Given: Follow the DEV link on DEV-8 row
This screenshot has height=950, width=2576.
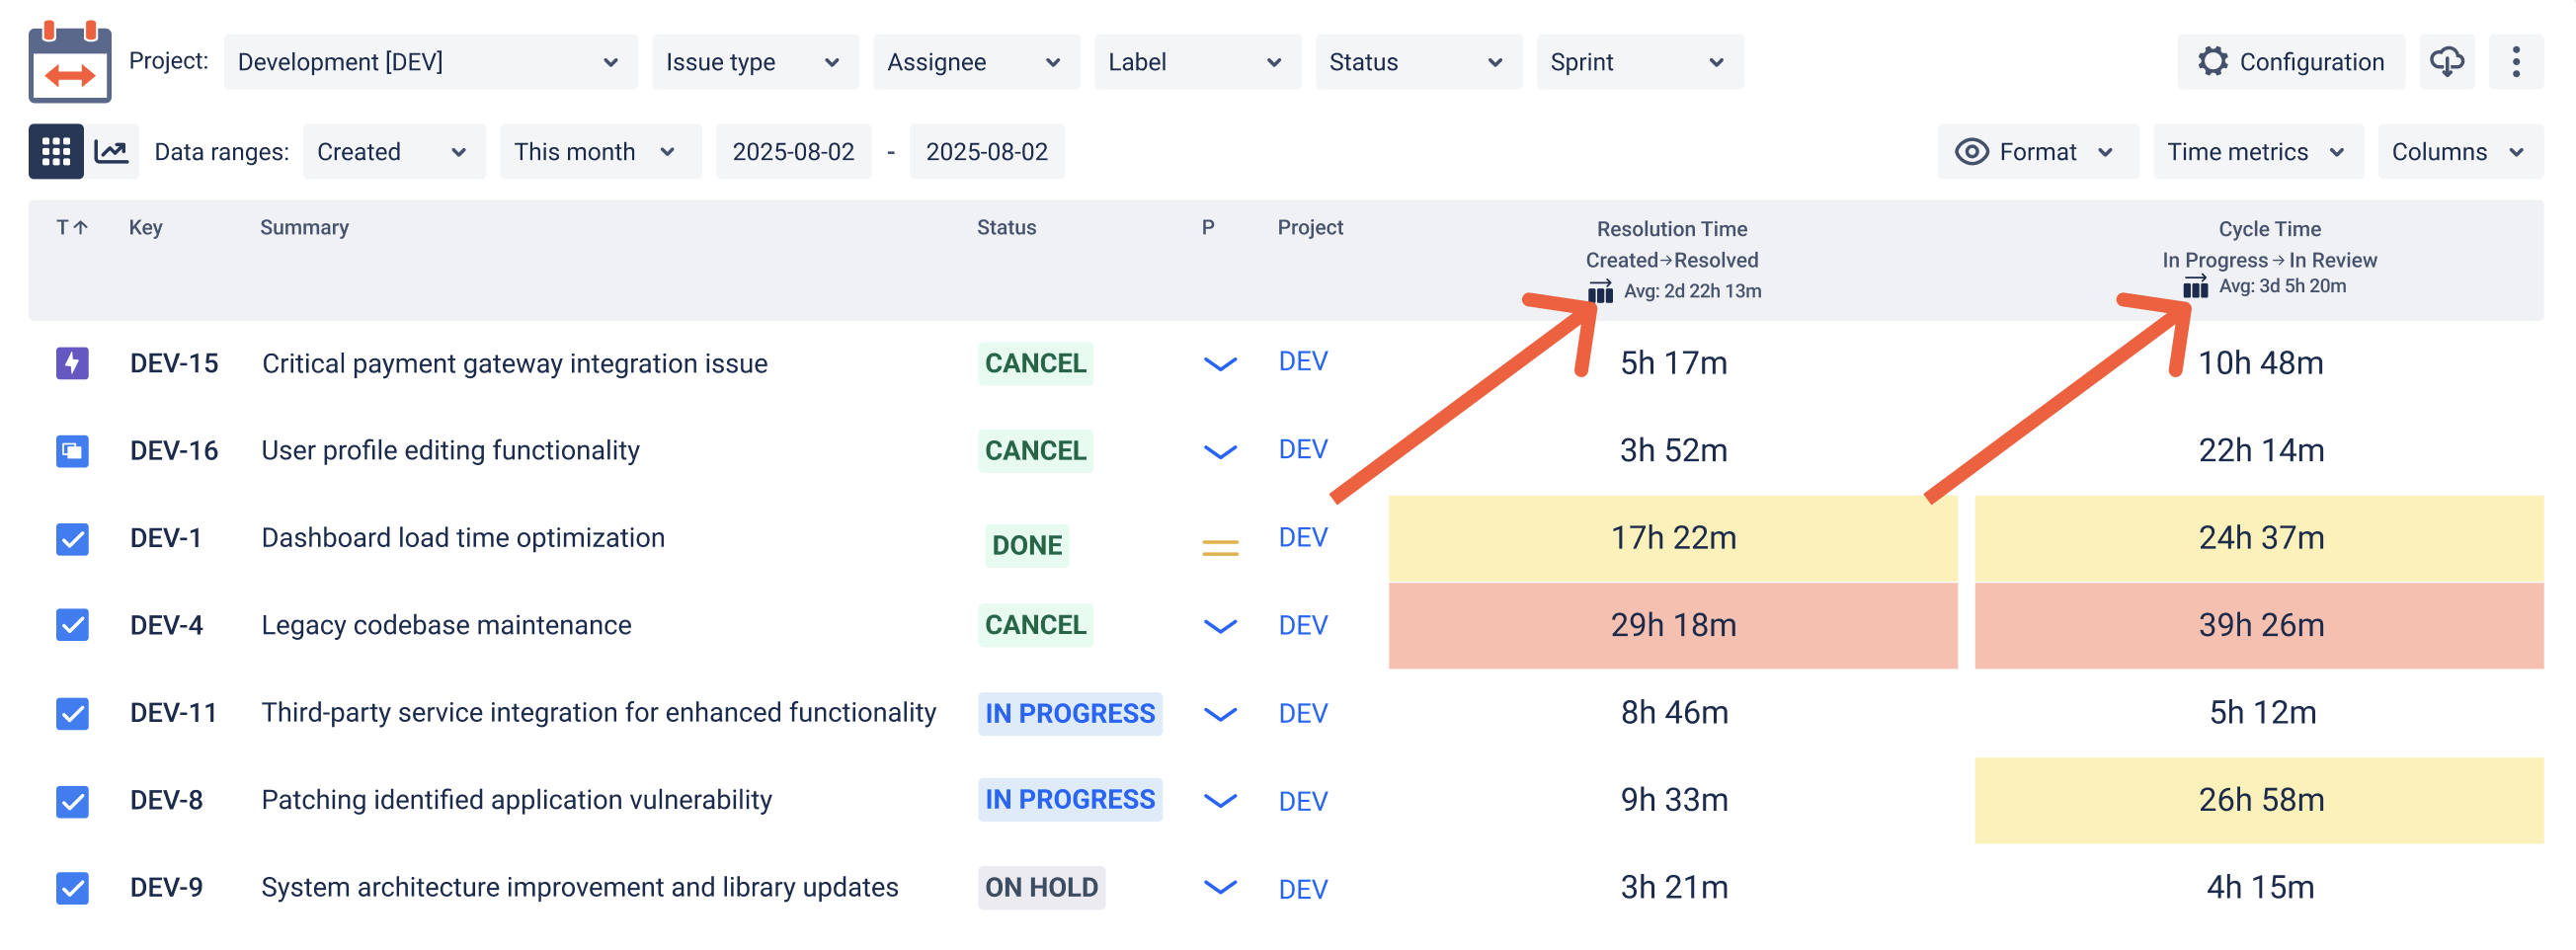Looking at the screenshot, I should pyautogui.click(x=1302, y=800).
